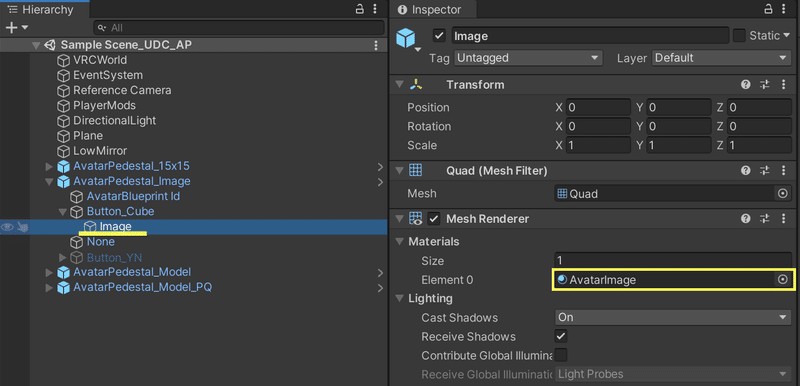The width and height of the screenshot is (800, 386).
Task: Uncheck the Receive Shadows checkbox
Action: (561, 337)
